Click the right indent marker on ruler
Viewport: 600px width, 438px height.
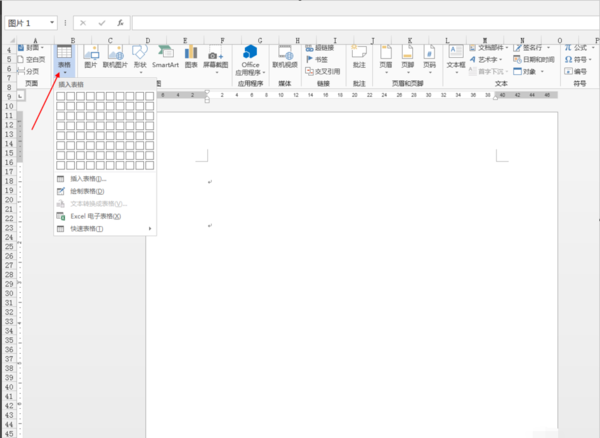coord(496,98)
